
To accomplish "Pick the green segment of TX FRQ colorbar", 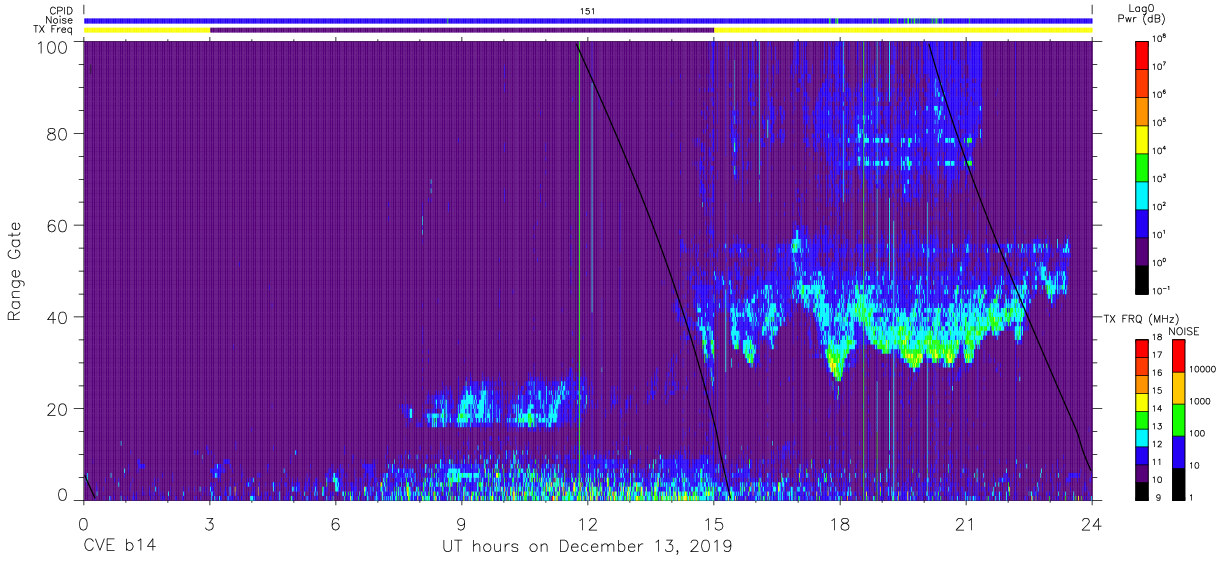I will pyautogui.click(x=1142, y=419).
